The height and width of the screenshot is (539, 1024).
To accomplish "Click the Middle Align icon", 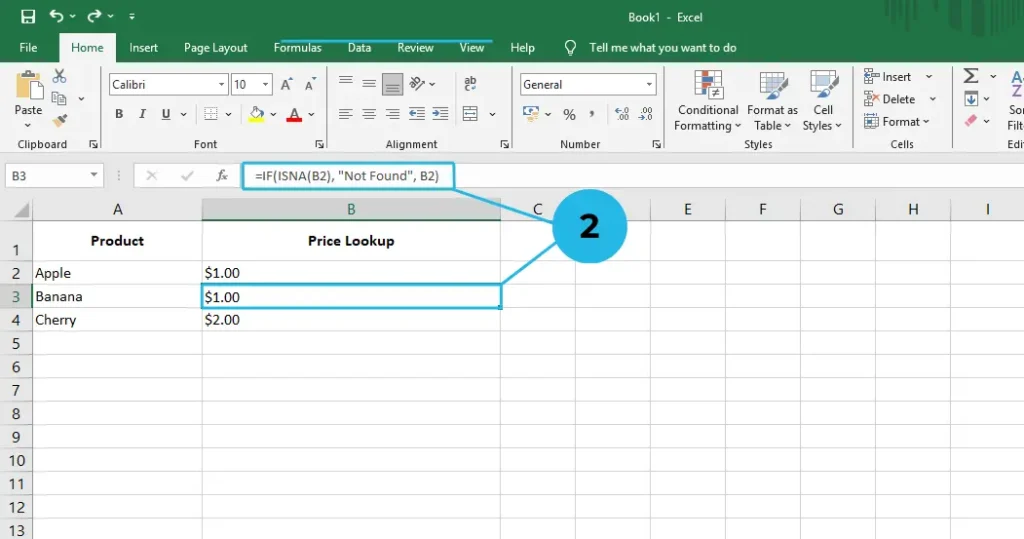I will [x=369, y=83].
